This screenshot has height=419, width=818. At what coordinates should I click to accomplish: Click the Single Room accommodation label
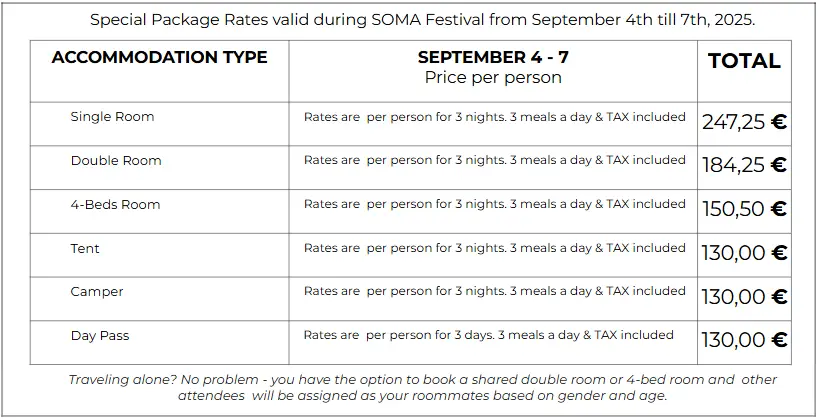click(x=112, y=116)
